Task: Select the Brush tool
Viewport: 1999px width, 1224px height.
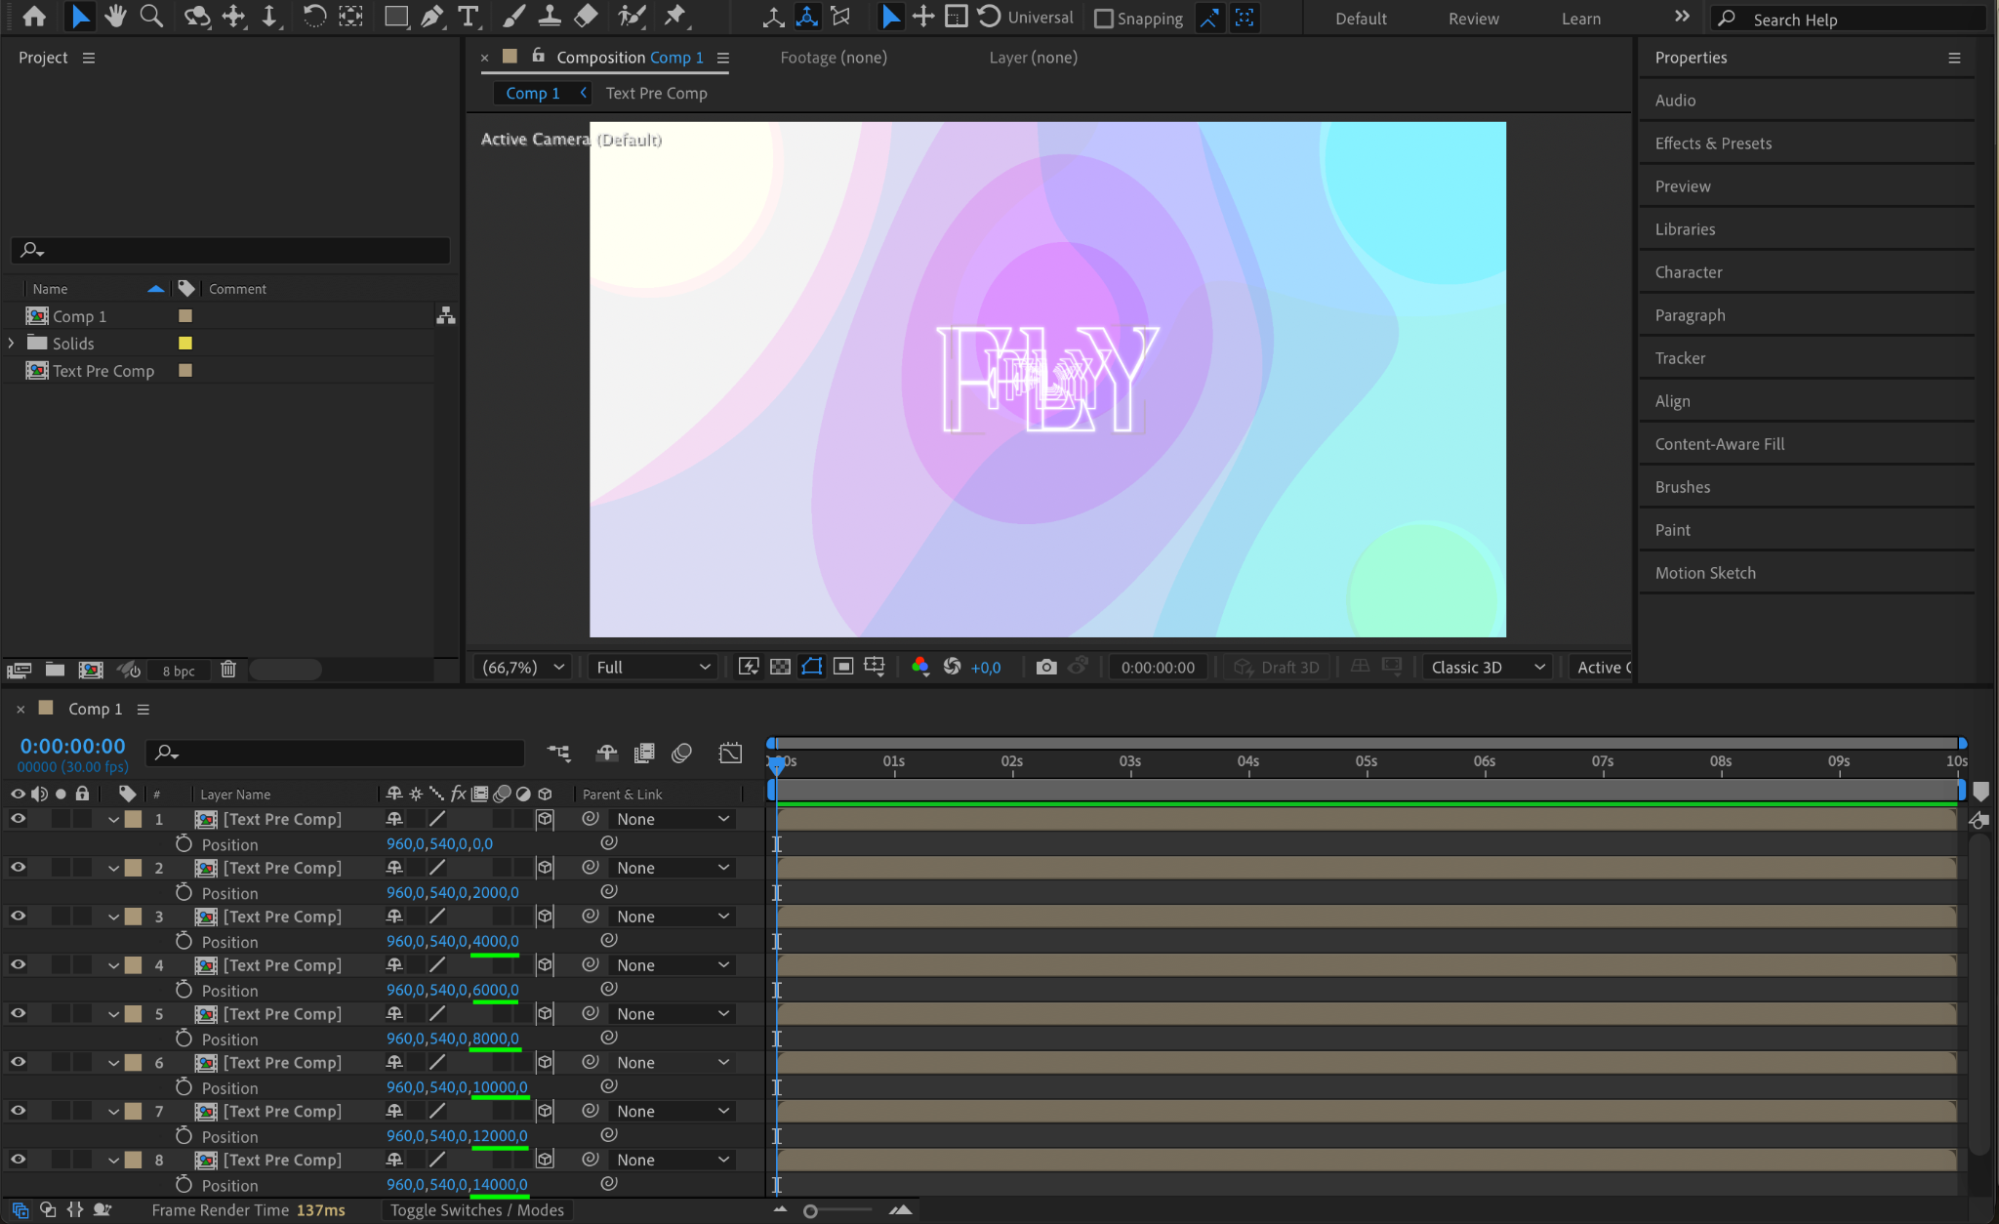Action: click(x=513, y=17)
